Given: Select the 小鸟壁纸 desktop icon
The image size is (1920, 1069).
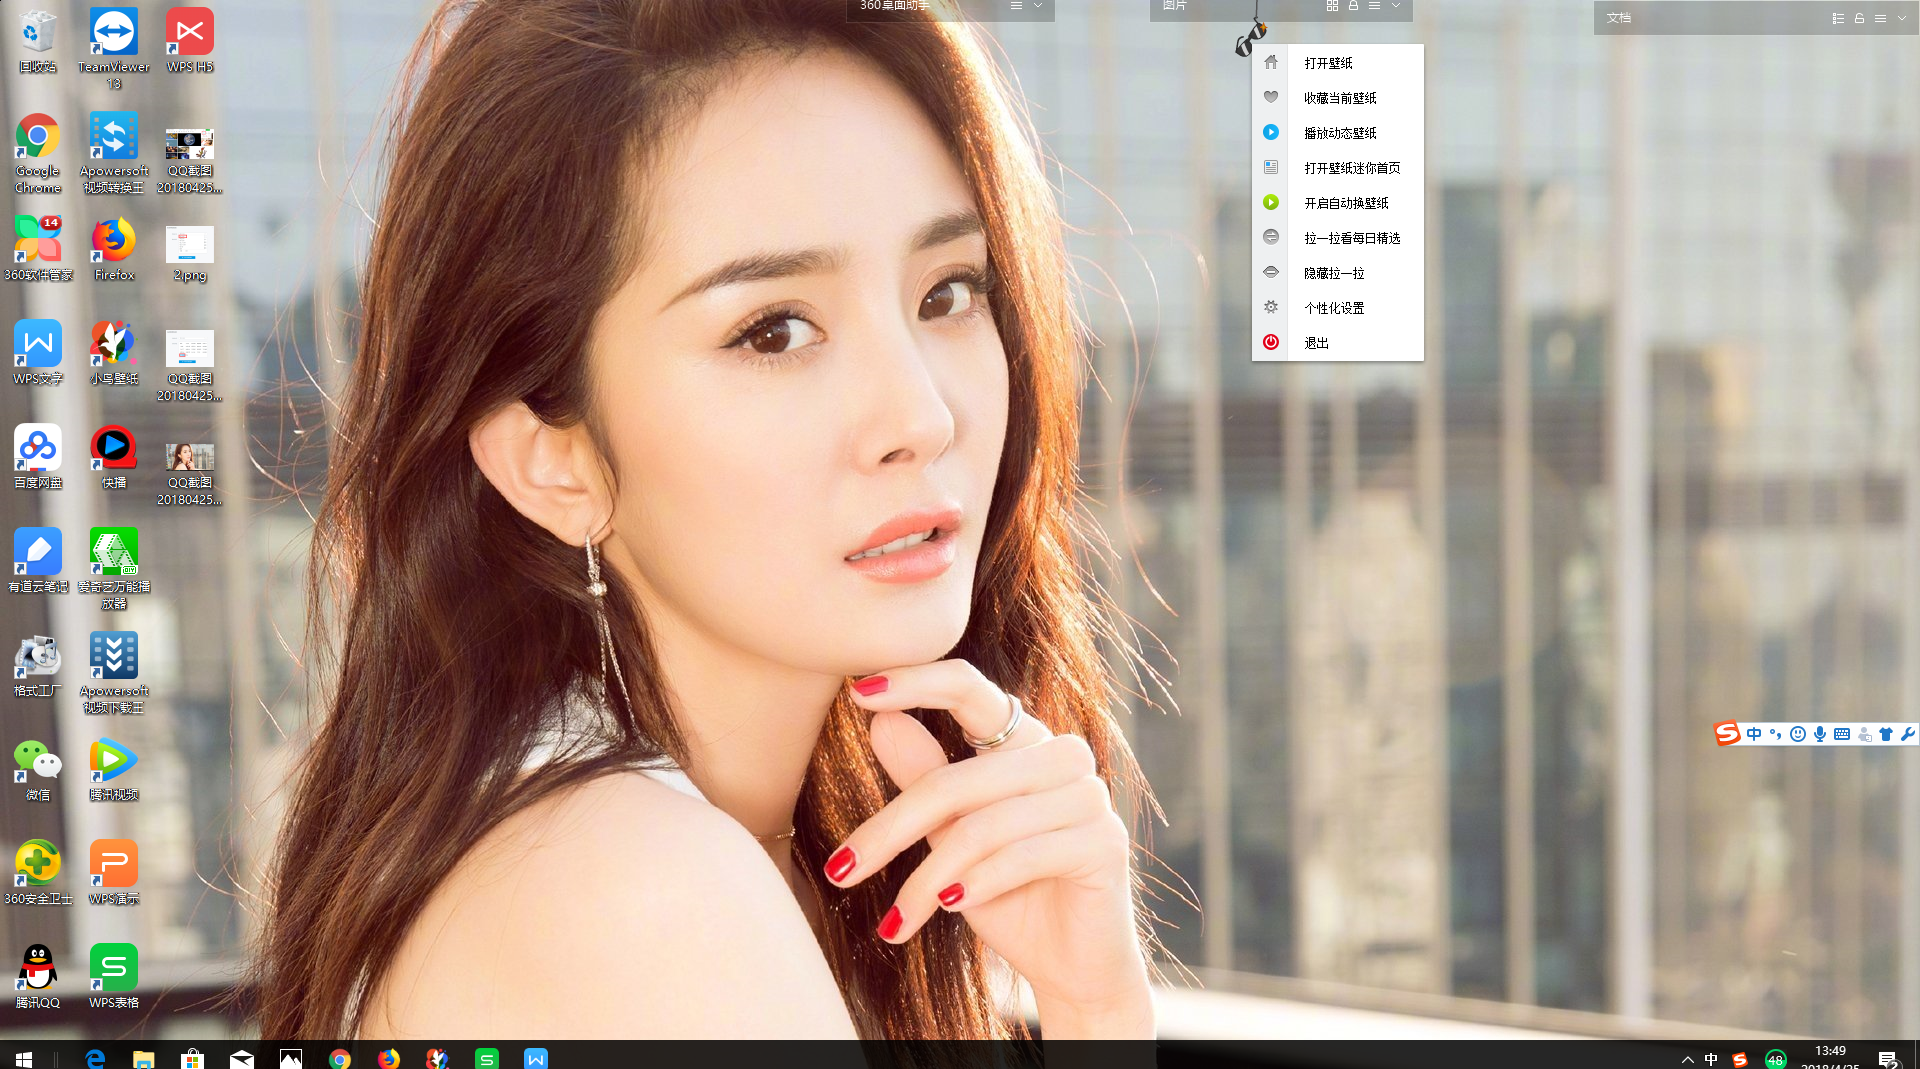Looking at the screenshot, I should [x=113, y=352].
